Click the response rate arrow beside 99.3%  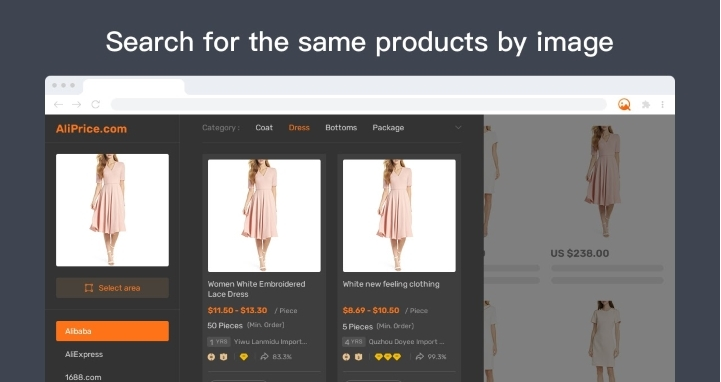click(x=420, y=356)
